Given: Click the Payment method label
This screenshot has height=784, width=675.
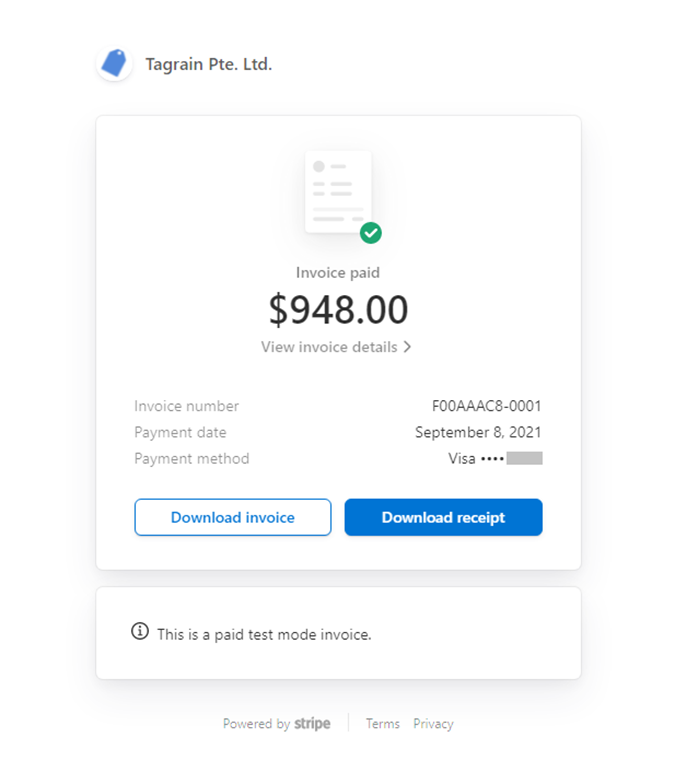Looking at the screenshot, I should point(192,459).
